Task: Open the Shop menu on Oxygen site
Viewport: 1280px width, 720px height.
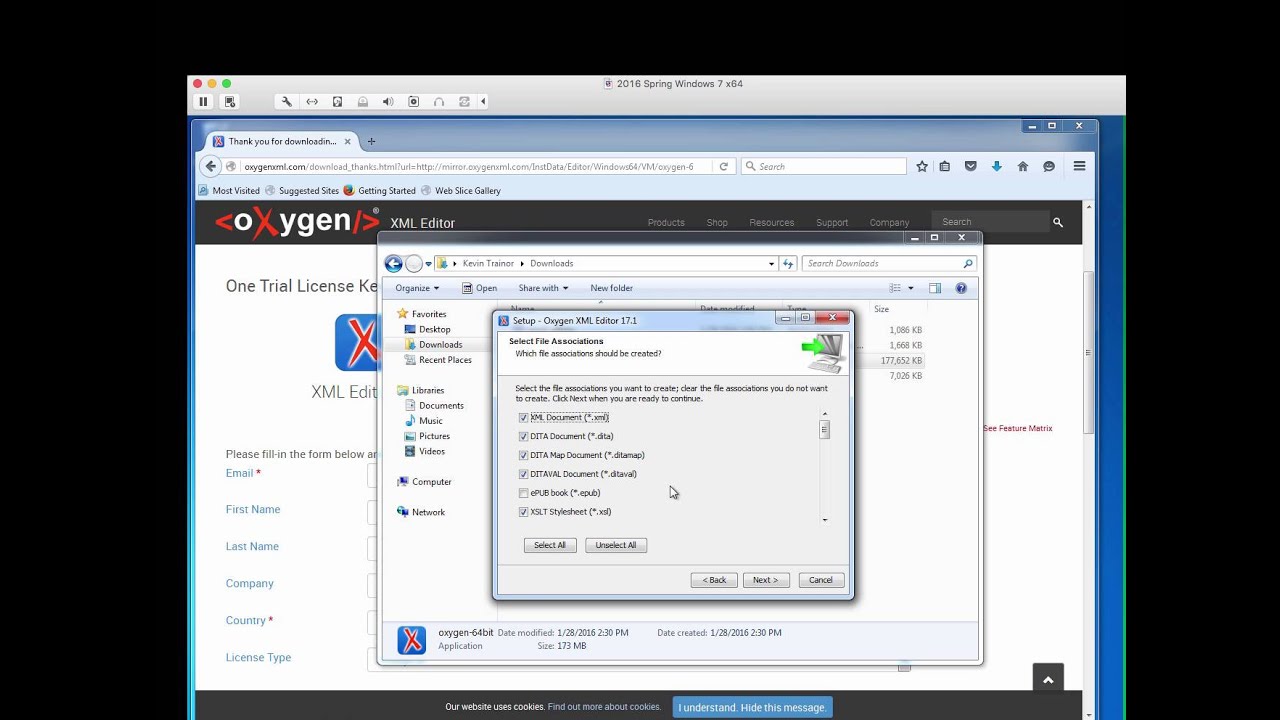Action: [717, 223]
